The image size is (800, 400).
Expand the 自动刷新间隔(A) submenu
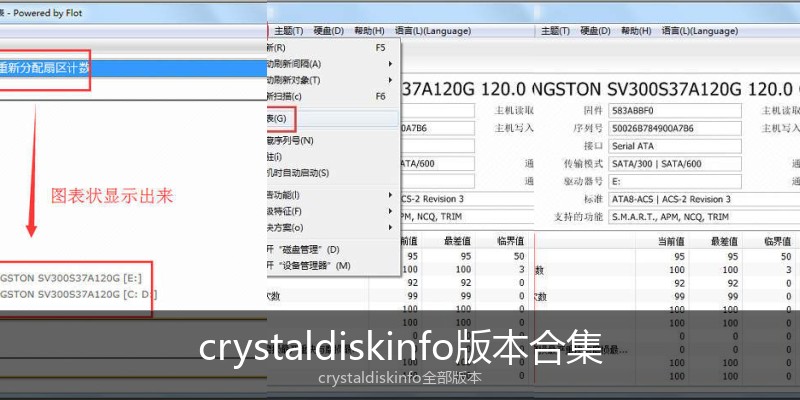pos(333,64)
